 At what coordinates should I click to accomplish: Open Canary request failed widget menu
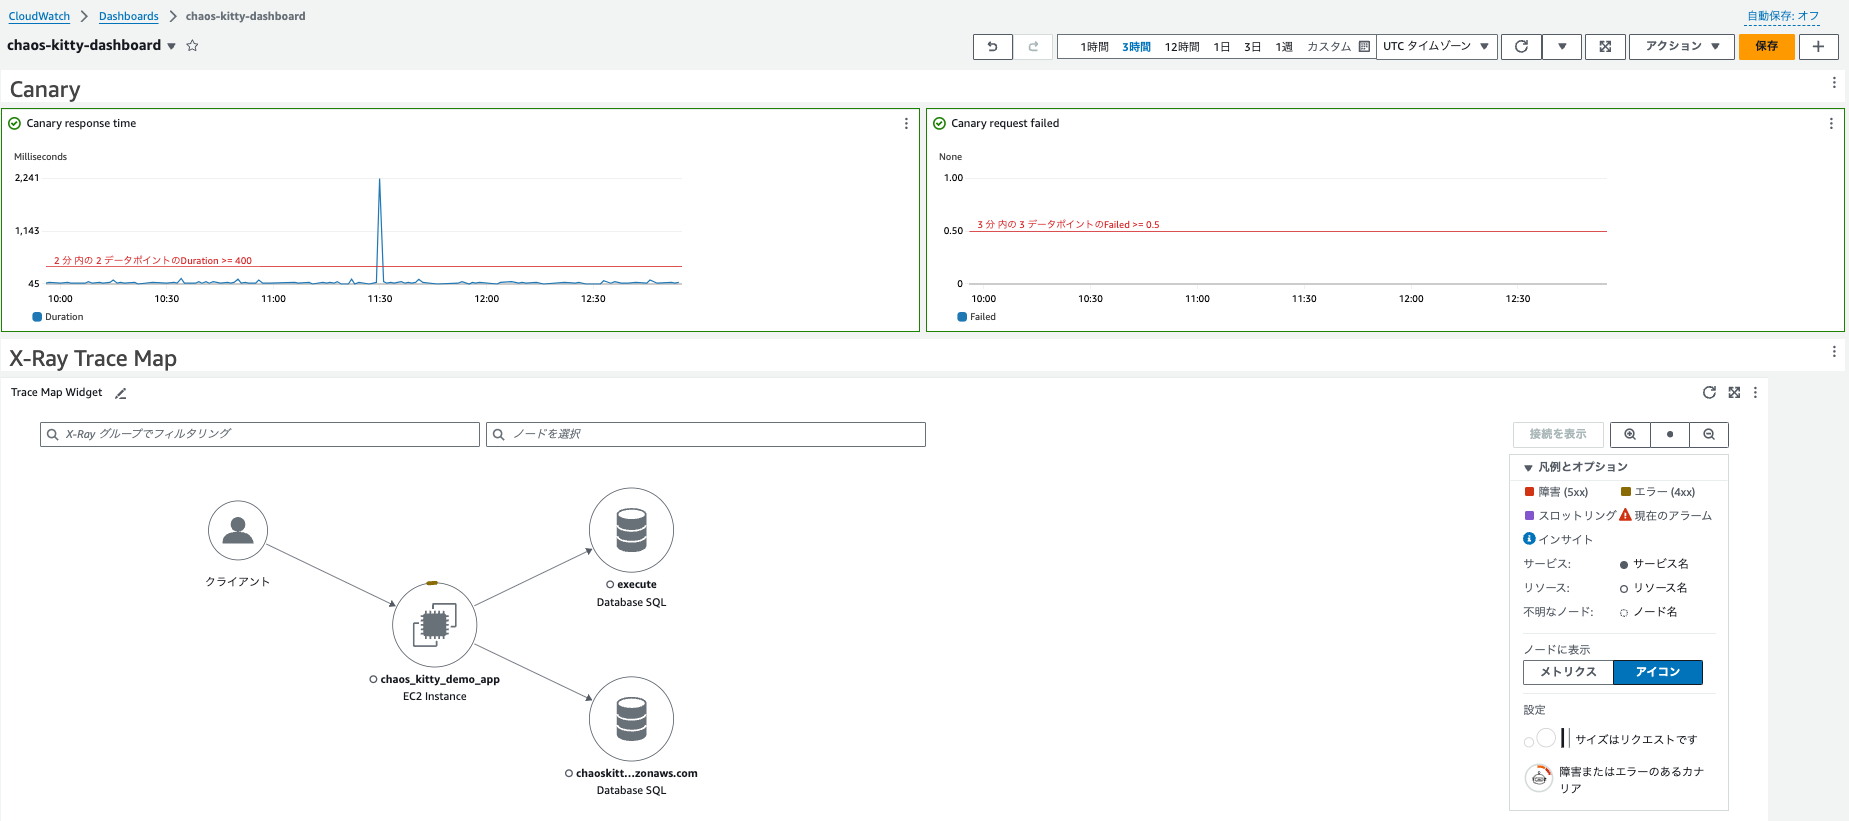click(x=1831, y=124)
